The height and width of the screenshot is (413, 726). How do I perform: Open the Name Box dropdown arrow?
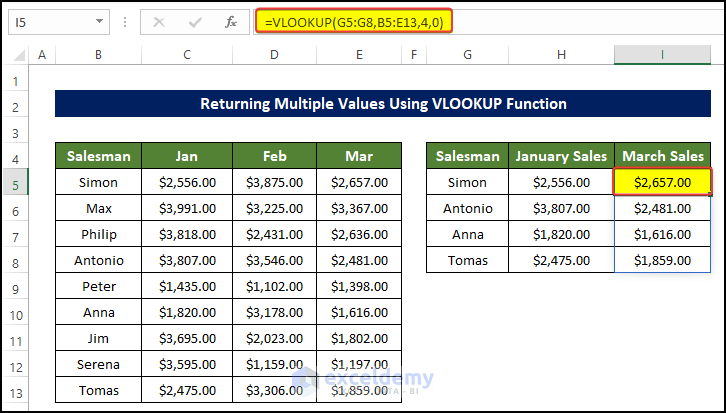click(x=99, y=21)
